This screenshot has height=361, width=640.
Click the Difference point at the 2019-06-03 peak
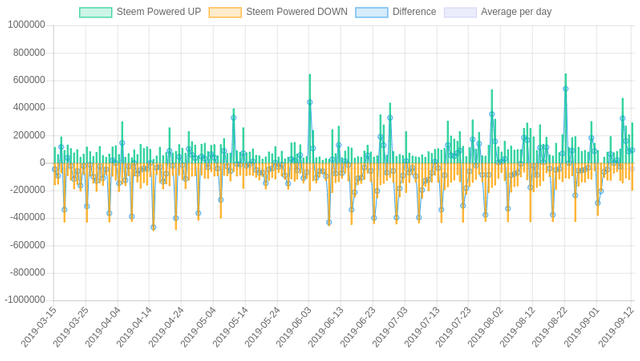point(310,103)
